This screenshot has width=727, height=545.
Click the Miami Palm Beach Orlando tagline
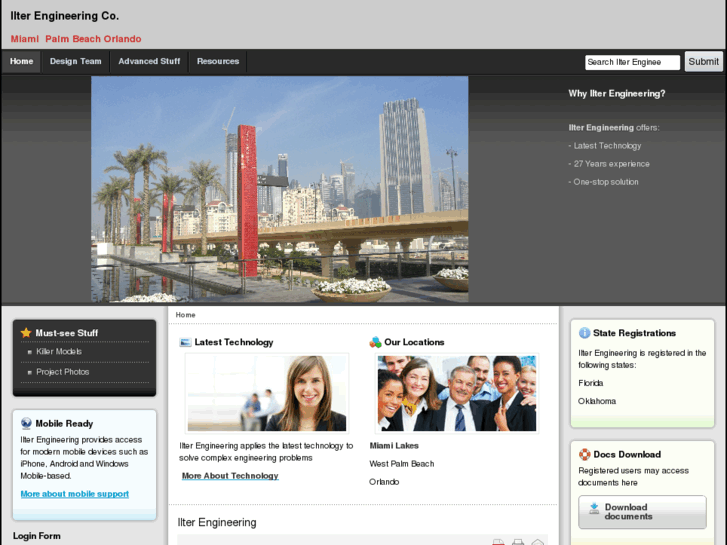pyautogui.click(x=76, y=39)
